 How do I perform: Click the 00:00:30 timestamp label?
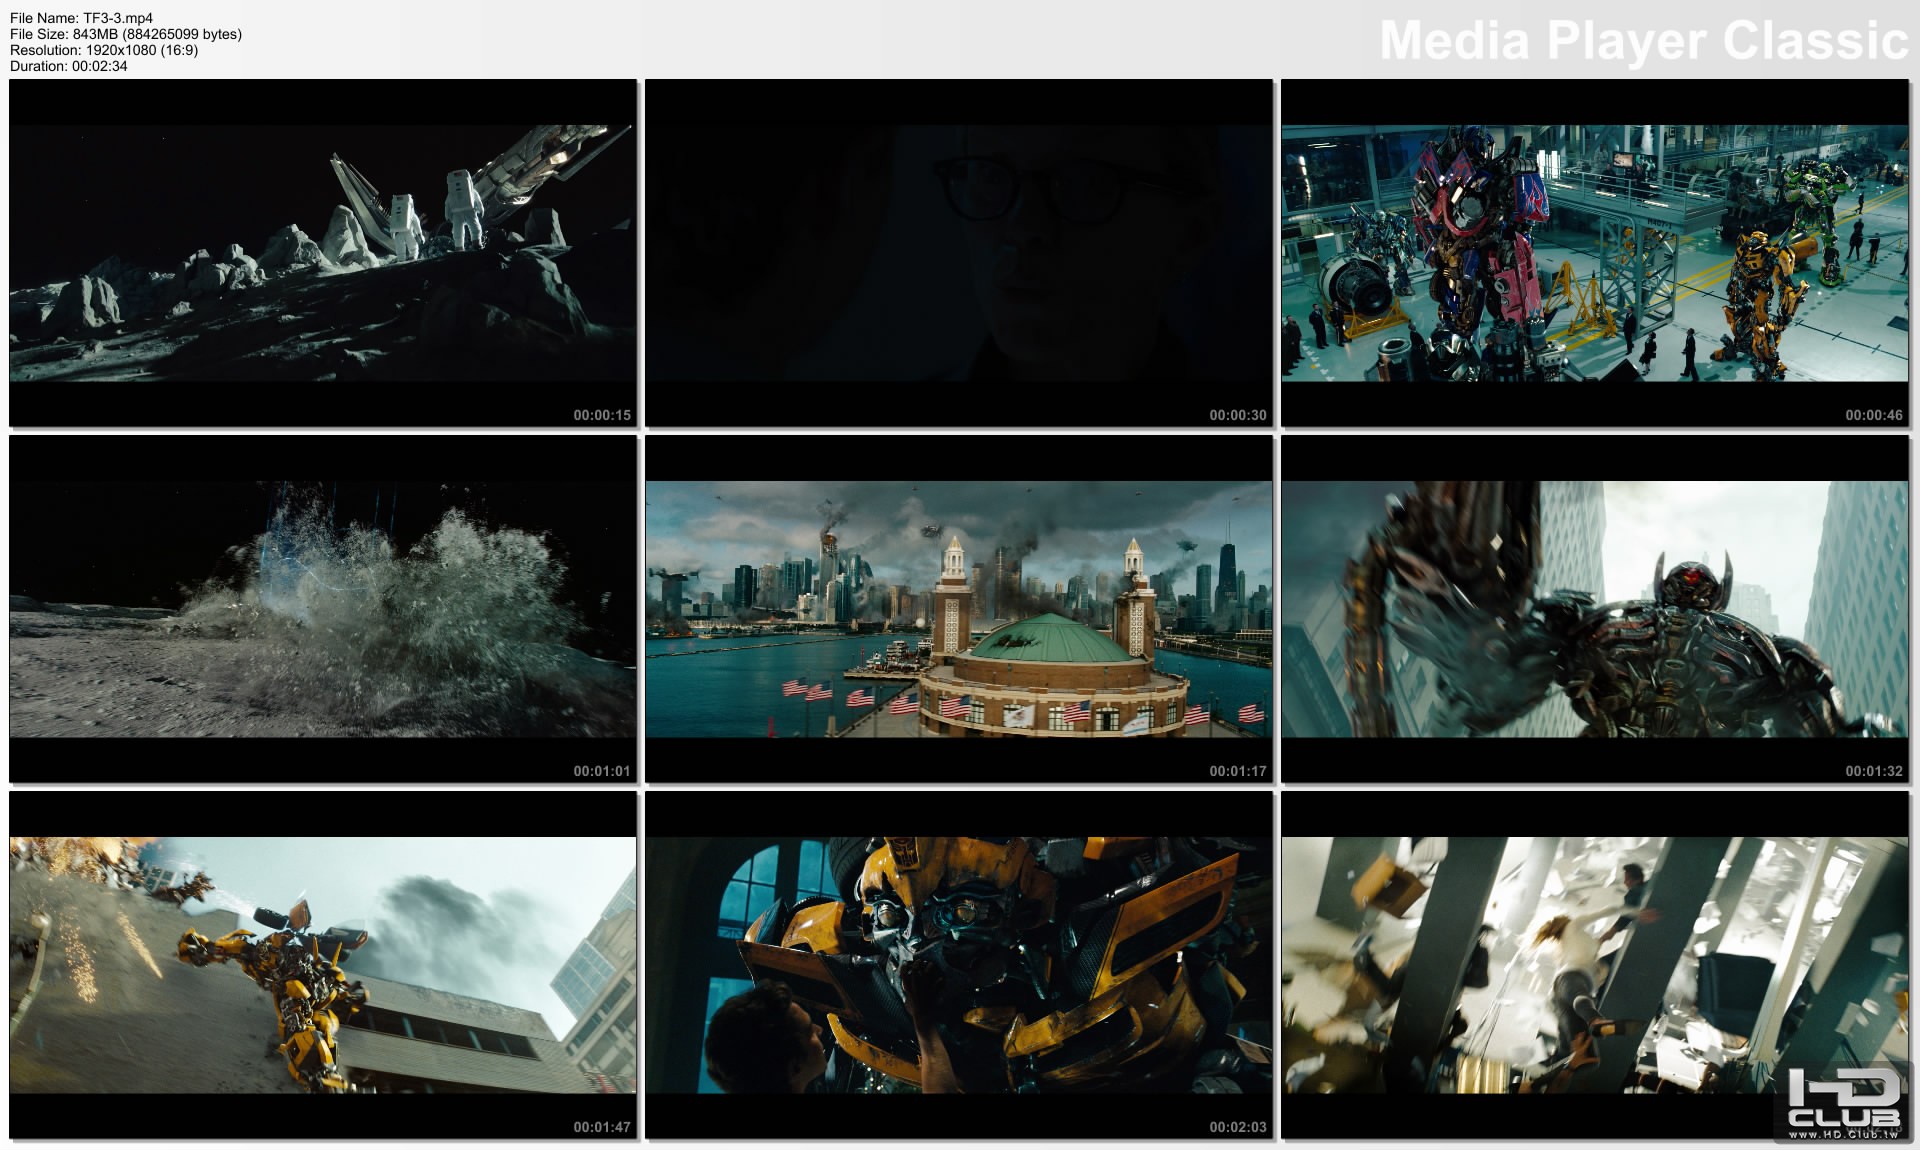(x=1238, y=415)
